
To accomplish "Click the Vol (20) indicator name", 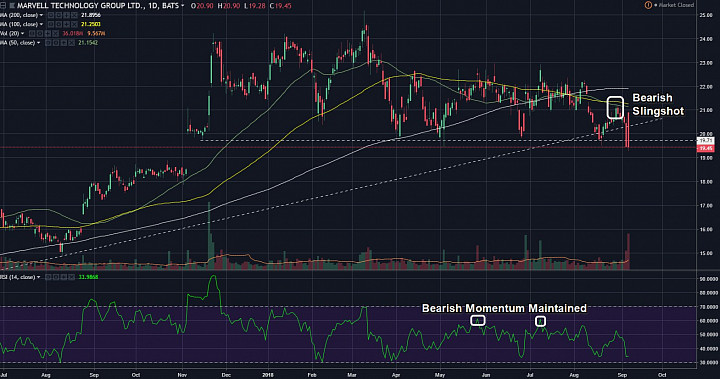I will (9, 34).
